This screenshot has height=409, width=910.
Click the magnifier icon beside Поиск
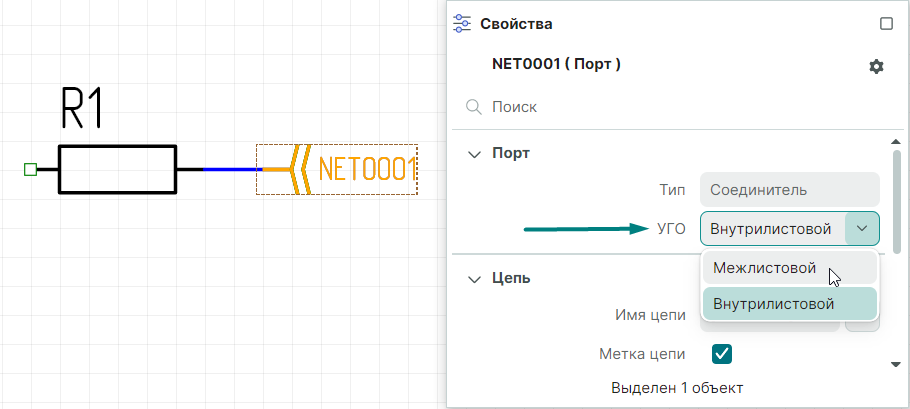pyautogui.click(x=472, y=106)
